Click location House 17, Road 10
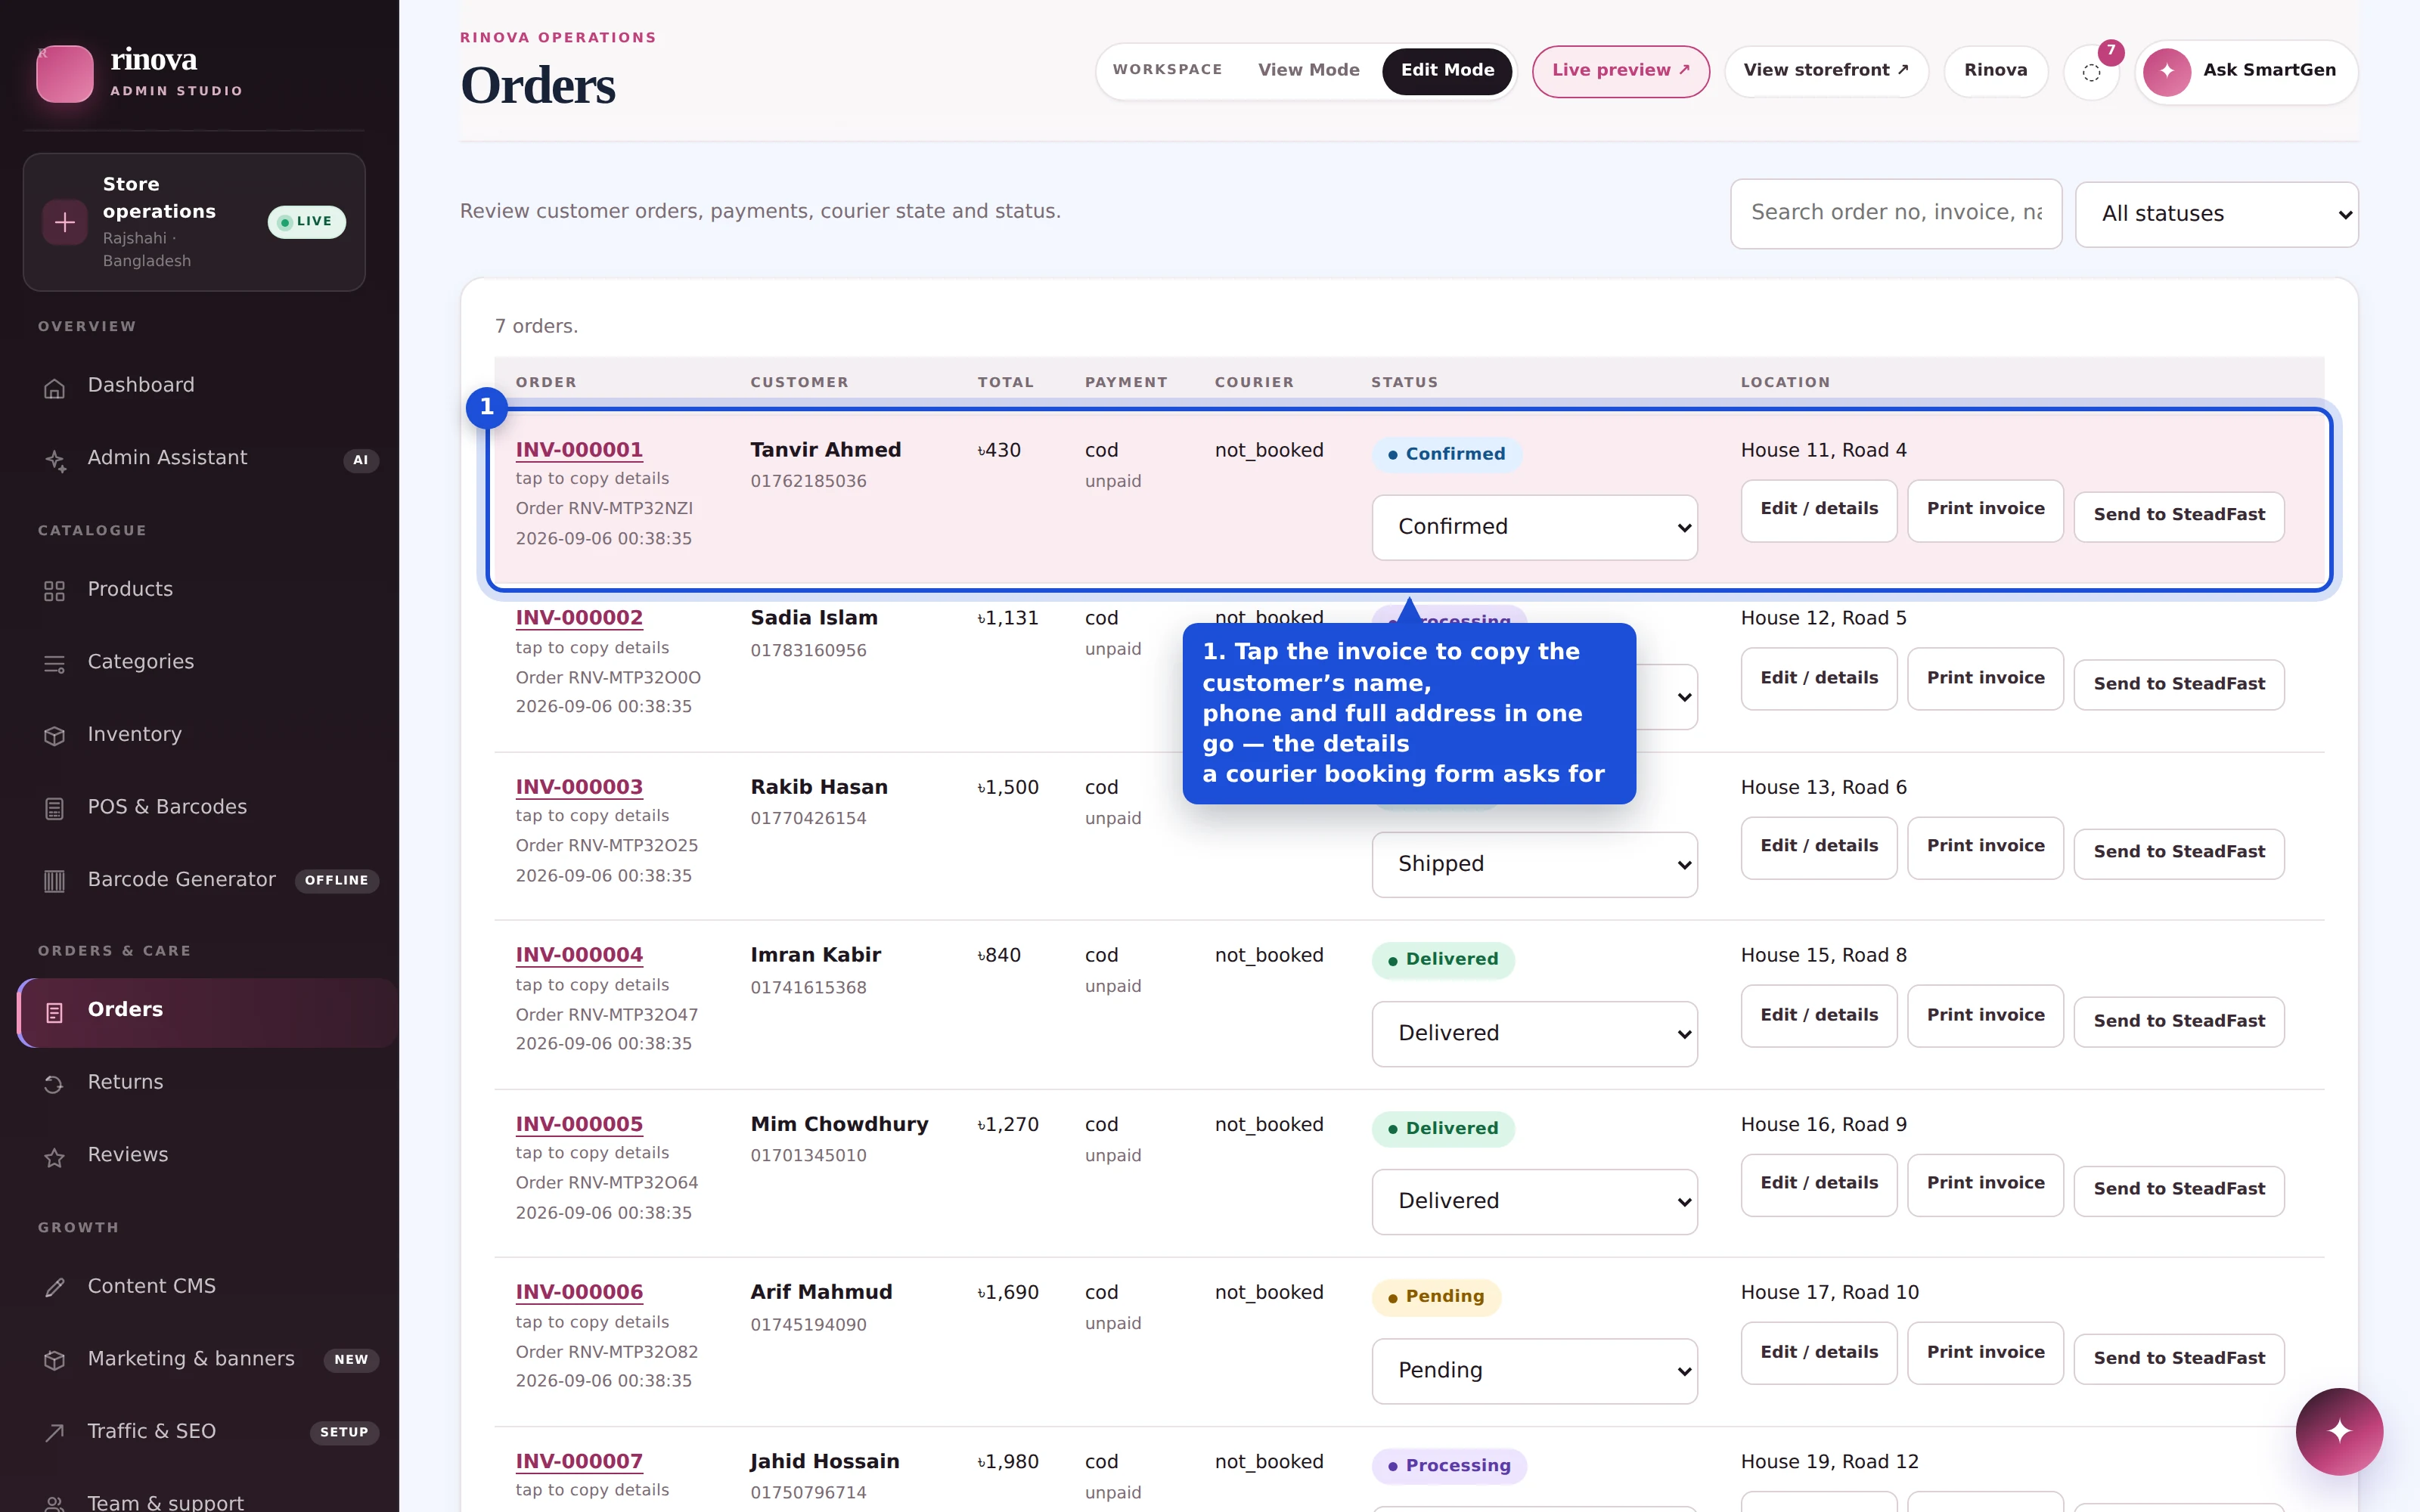 1829,1292
